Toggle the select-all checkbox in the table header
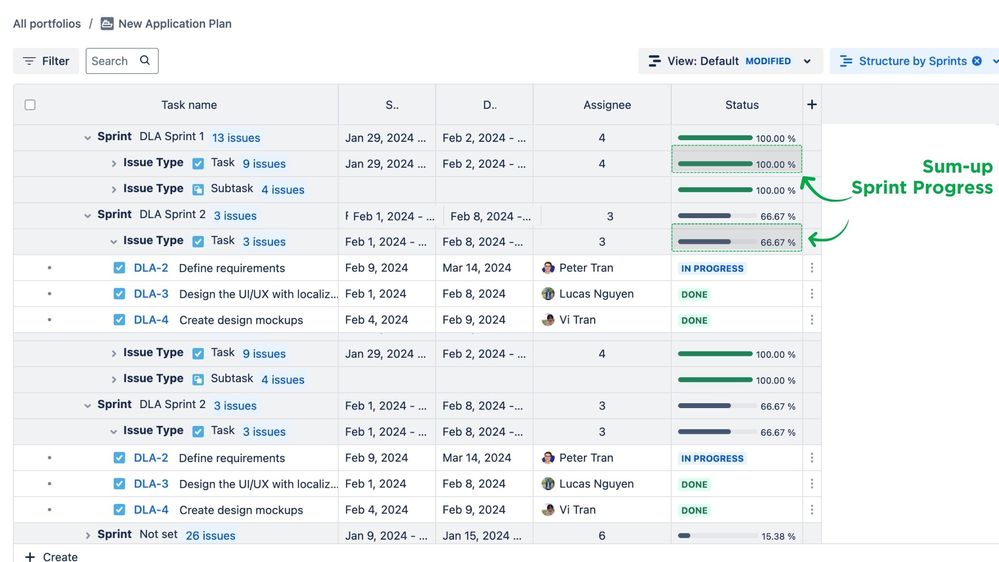Image resolution: width=999 pixels, height=562 pixels. point(30,105)
